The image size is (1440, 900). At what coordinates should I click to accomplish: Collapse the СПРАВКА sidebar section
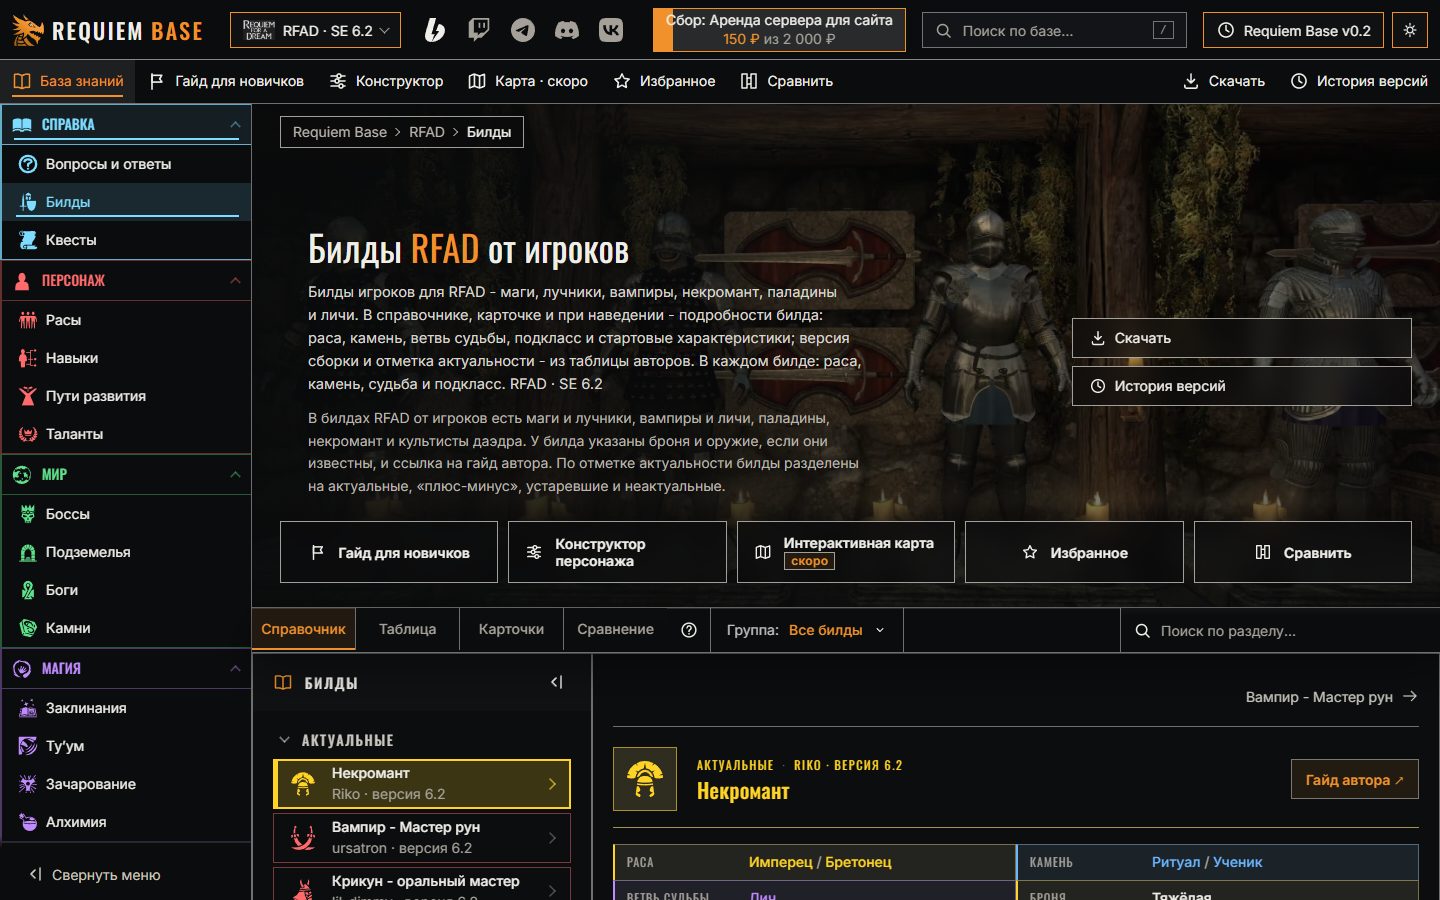click(126, 124)
